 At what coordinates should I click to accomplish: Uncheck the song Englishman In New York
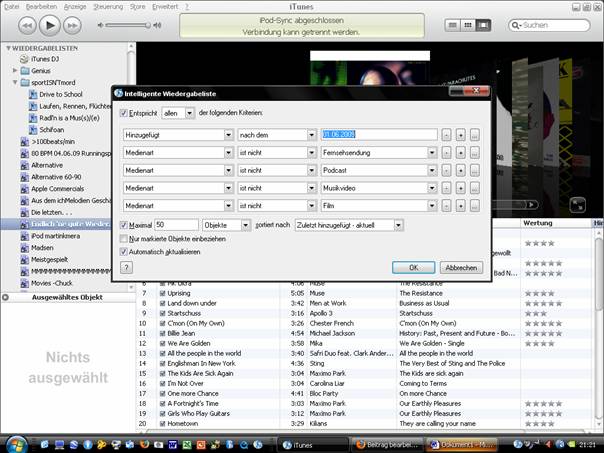[x=163, y=364]
